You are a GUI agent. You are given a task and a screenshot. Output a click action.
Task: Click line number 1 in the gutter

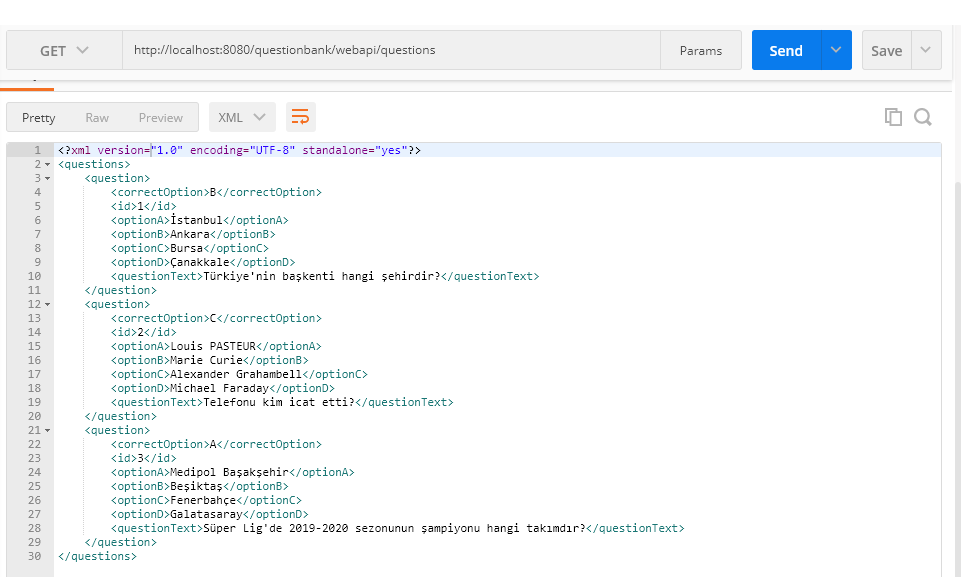coord(37,149)
